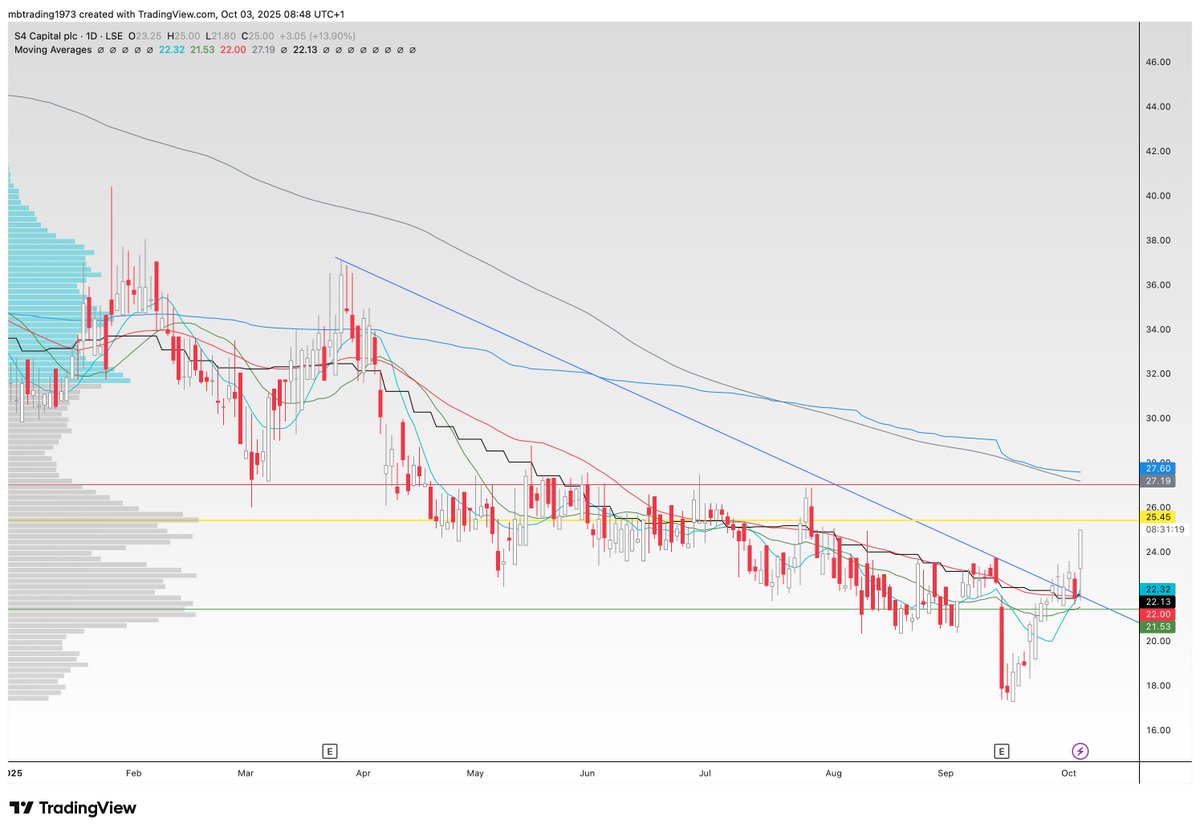This screenshot has width=1200, height=832.
Task: Click the blue 27.60 price scale label
Action: (1157, 468)
